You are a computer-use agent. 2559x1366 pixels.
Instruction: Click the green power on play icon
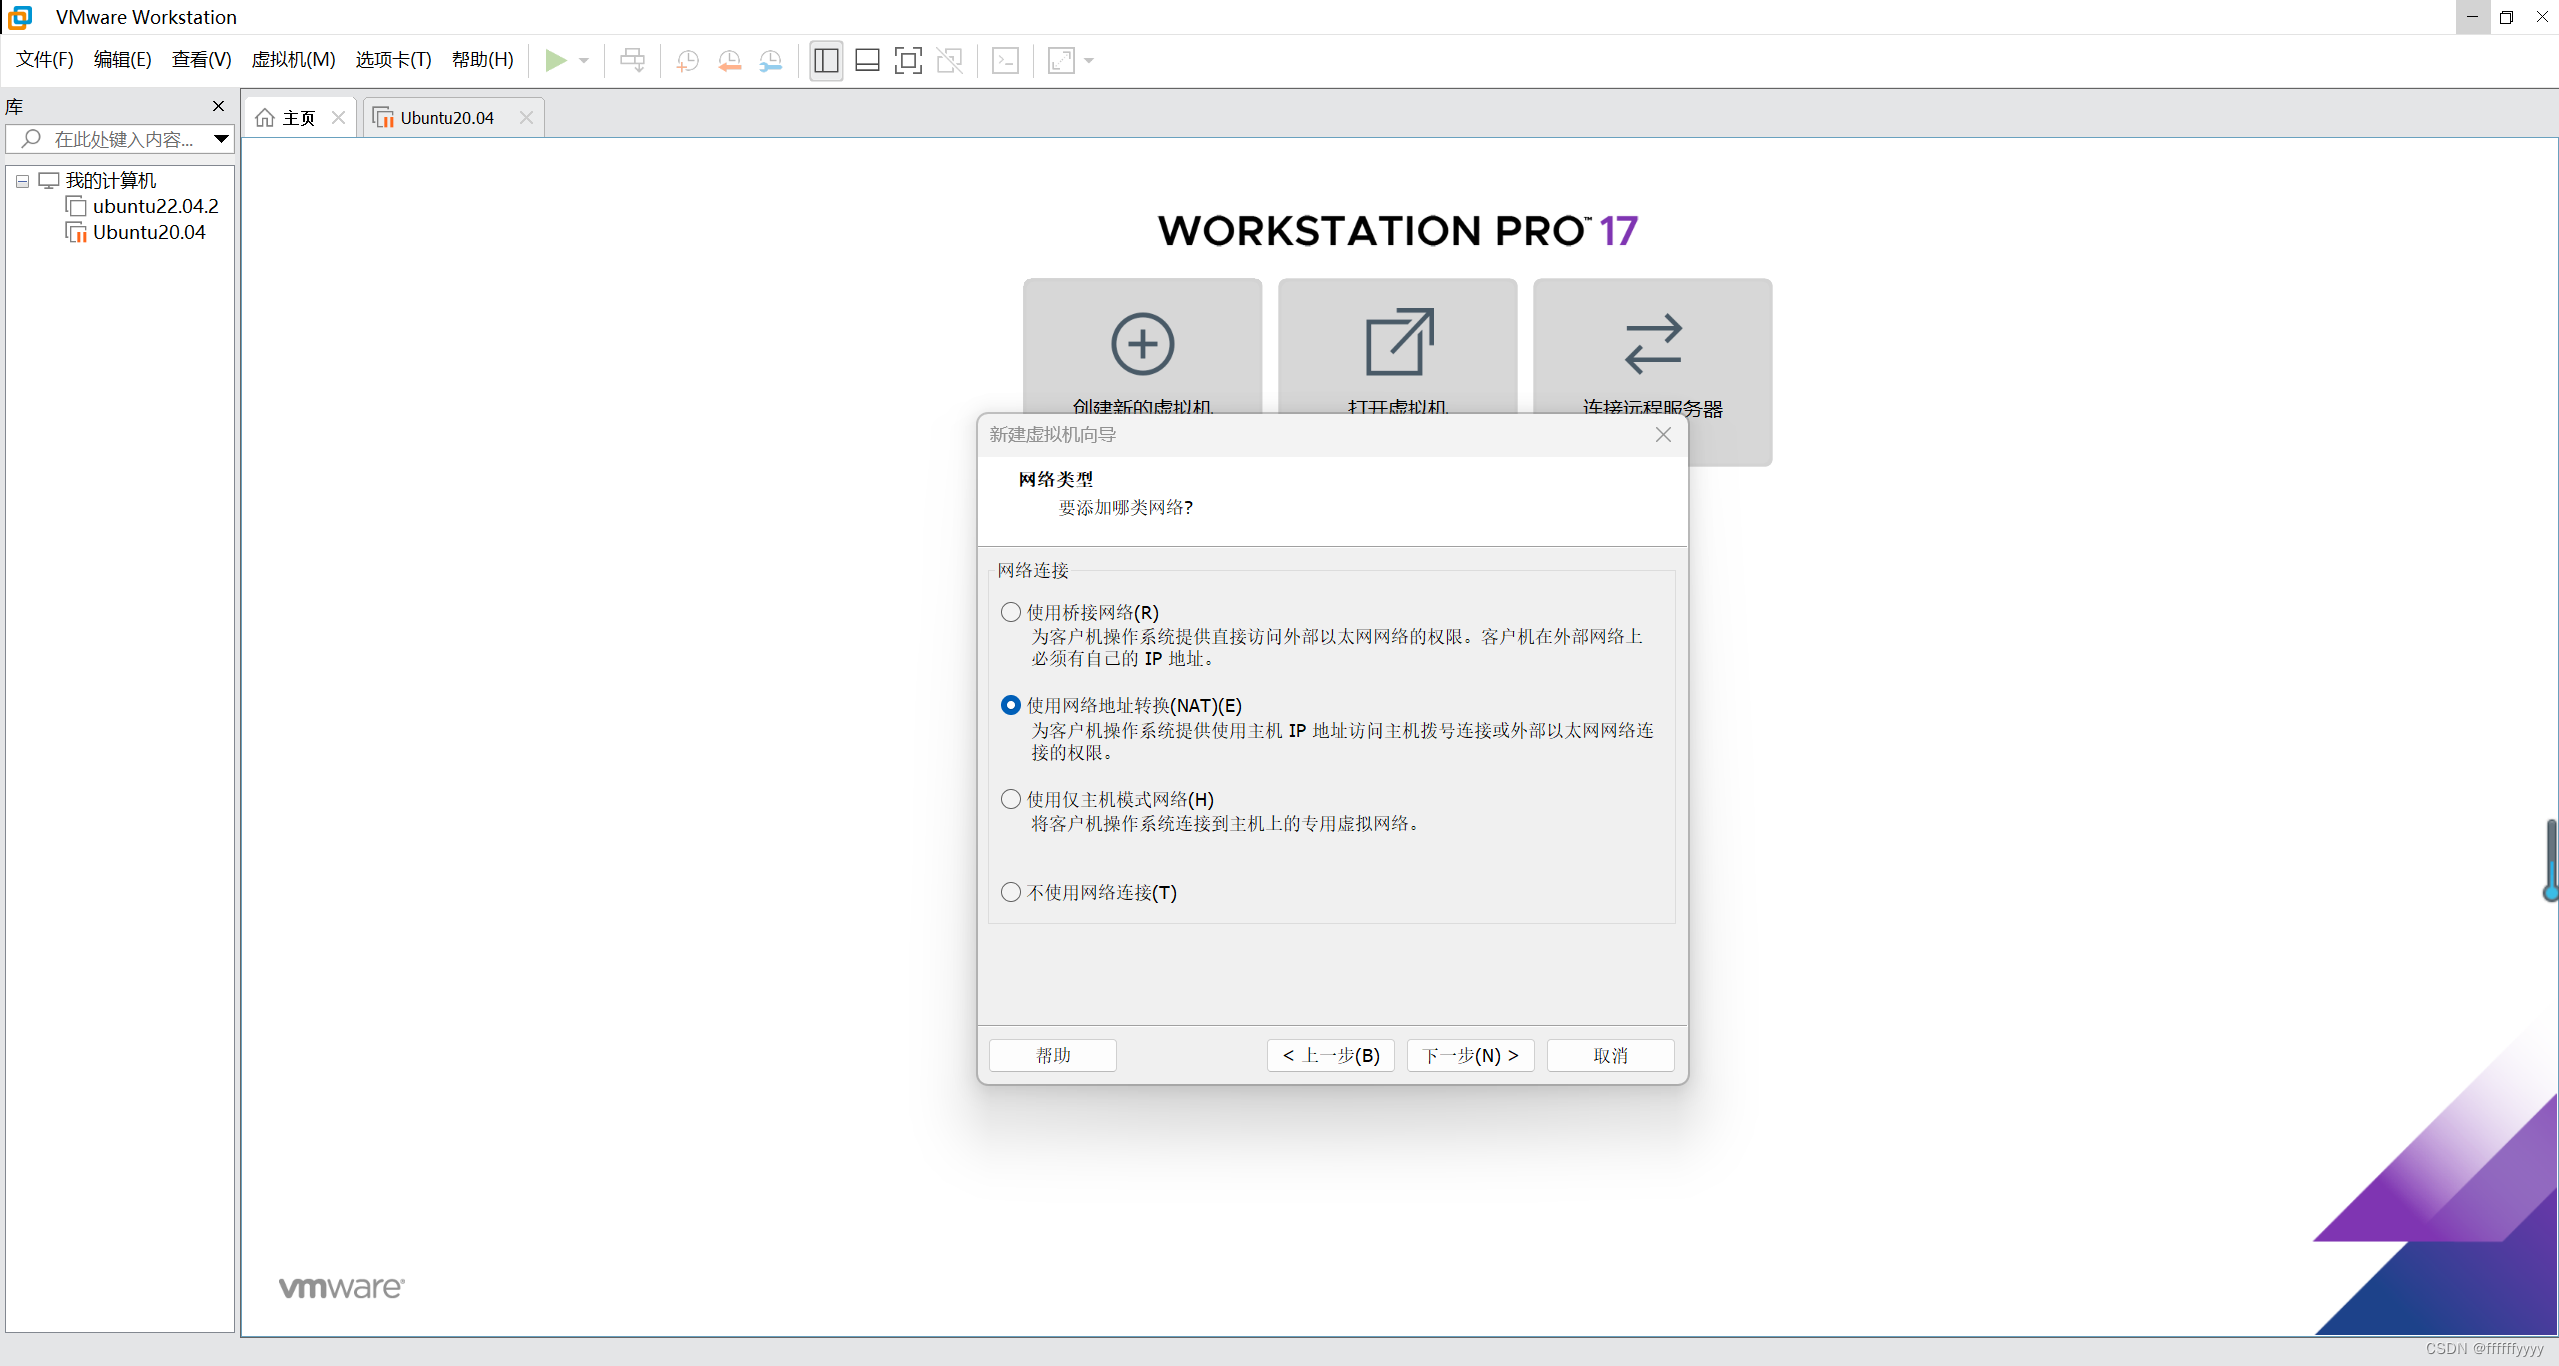[555, 60]
